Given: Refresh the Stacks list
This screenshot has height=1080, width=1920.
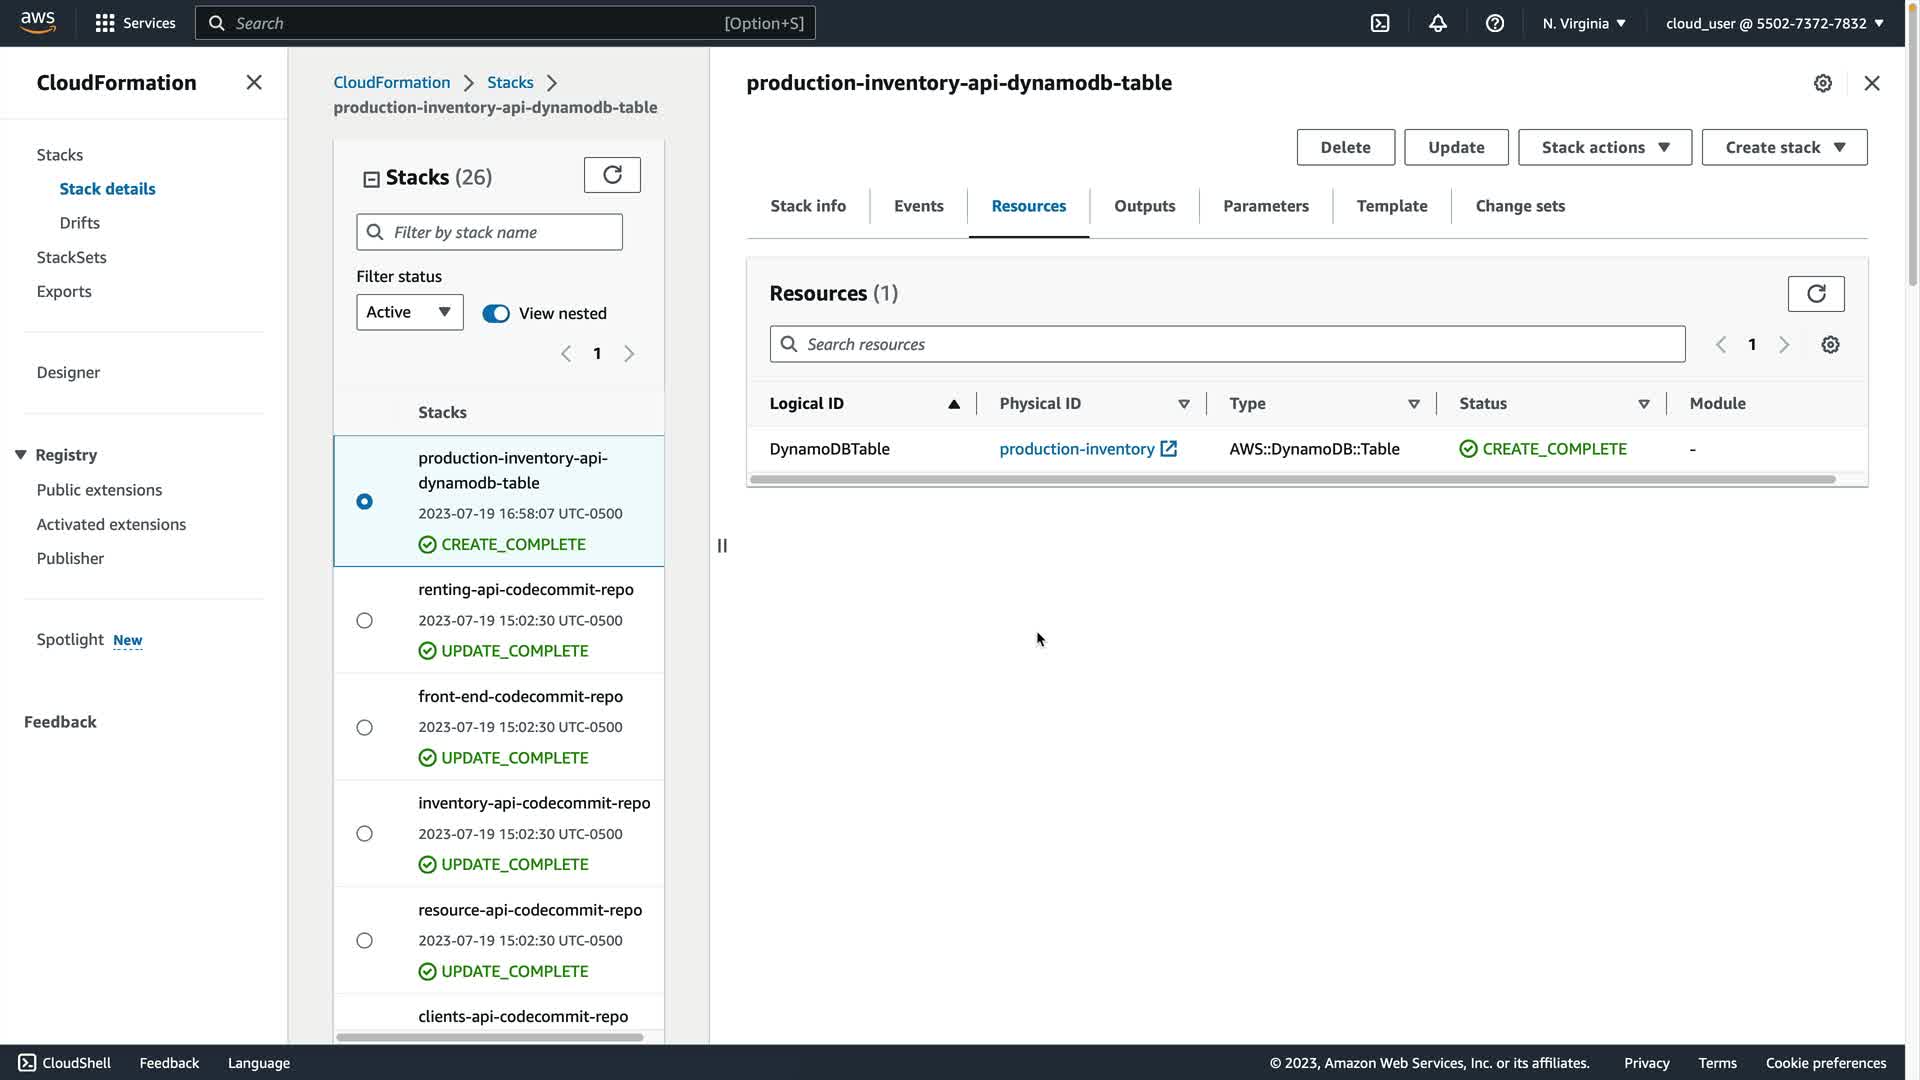Looking at the screenshot, I should [x=612, y=175].
